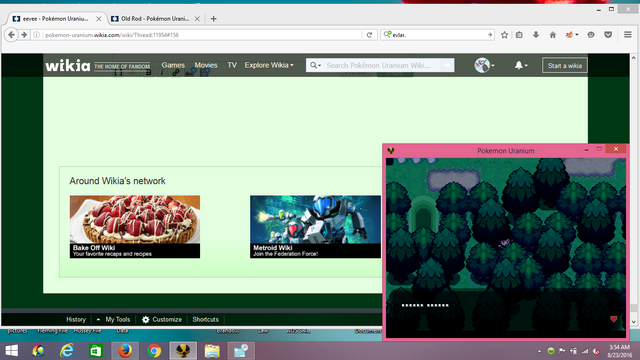The height and width of the screenshot is (360, 640).
Task: Open the user avatar account menu
Action: click(484, 65)
